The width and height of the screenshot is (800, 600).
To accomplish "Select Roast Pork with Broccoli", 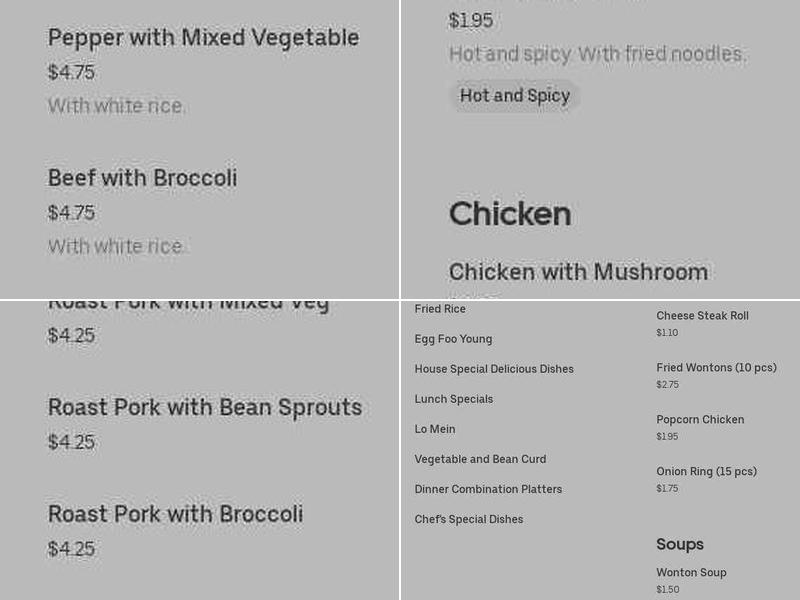I will point(176,514).
